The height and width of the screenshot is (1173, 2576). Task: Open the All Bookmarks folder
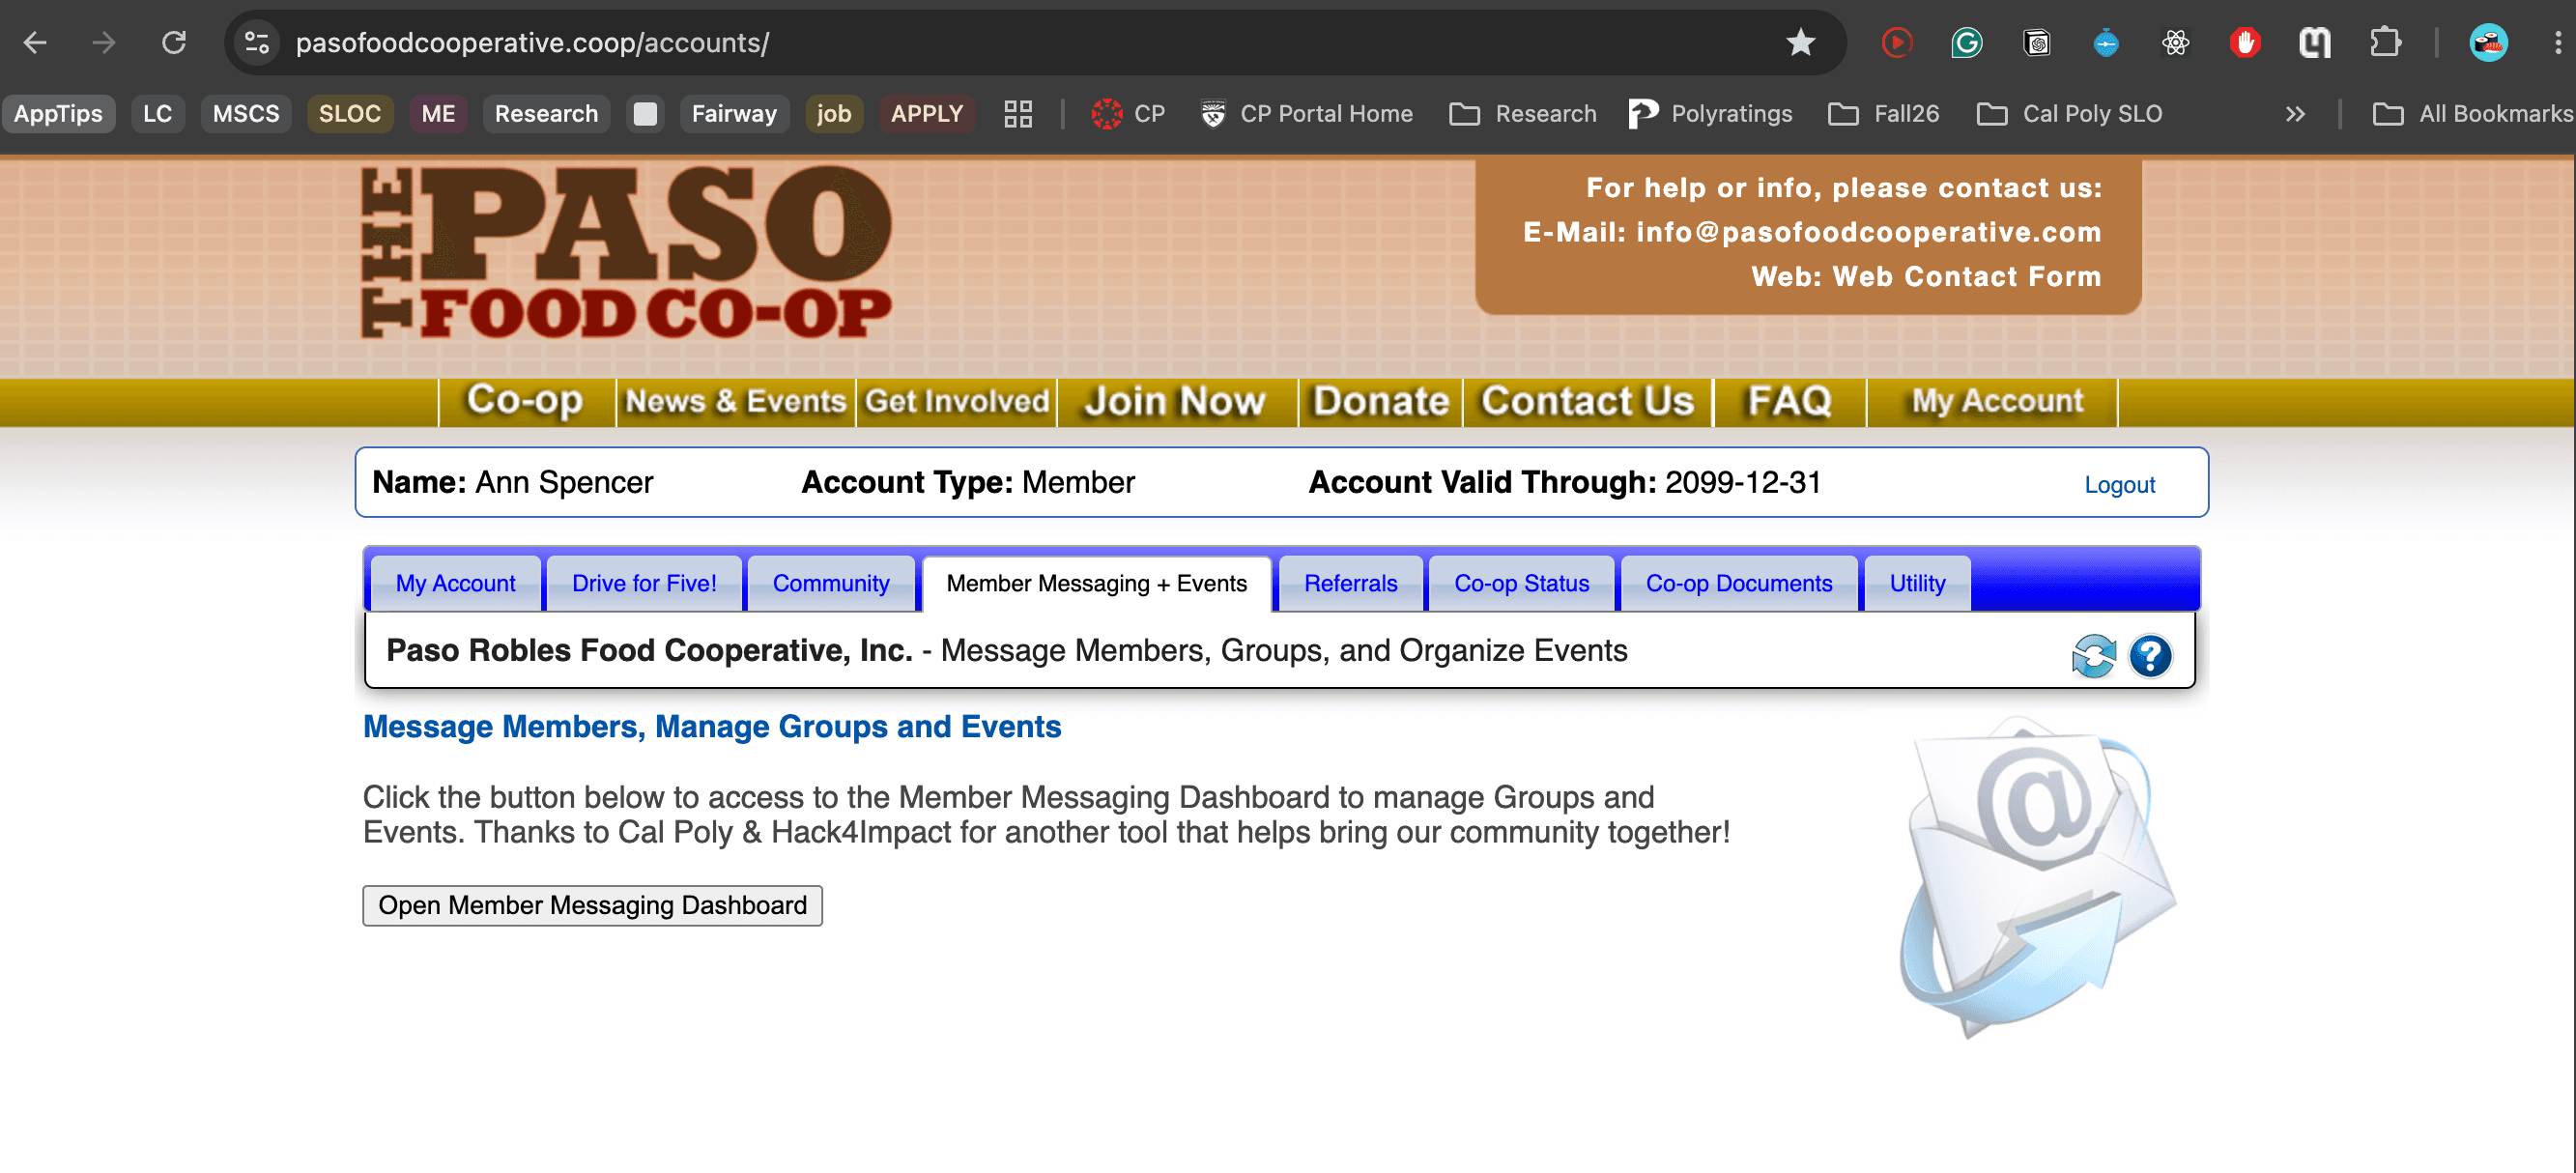2471,114
